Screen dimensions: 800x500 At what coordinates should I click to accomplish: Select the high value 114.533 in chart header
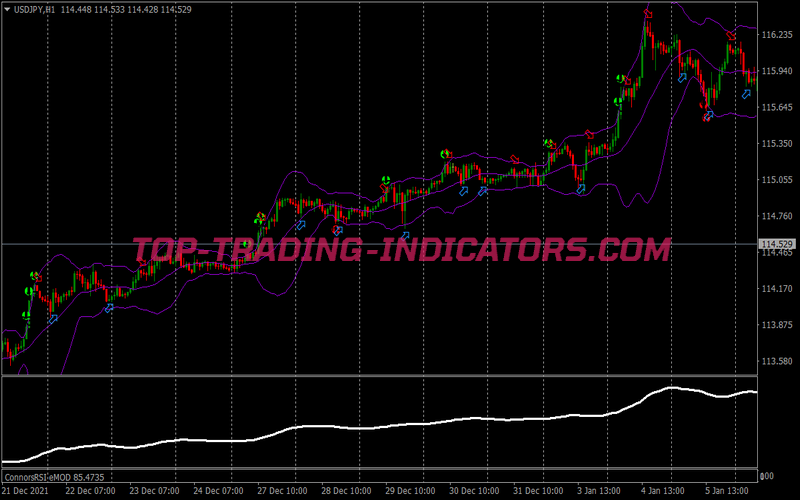coord(109,10)
